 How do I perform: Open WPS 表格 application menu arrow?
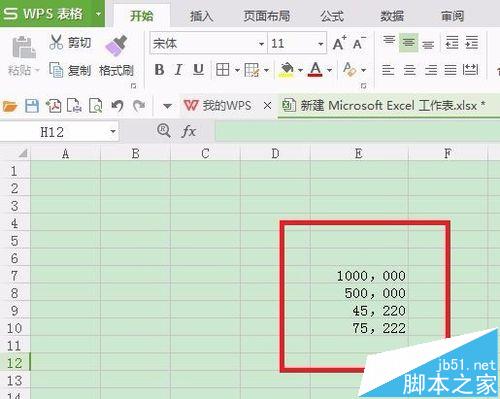pos(98,14)
